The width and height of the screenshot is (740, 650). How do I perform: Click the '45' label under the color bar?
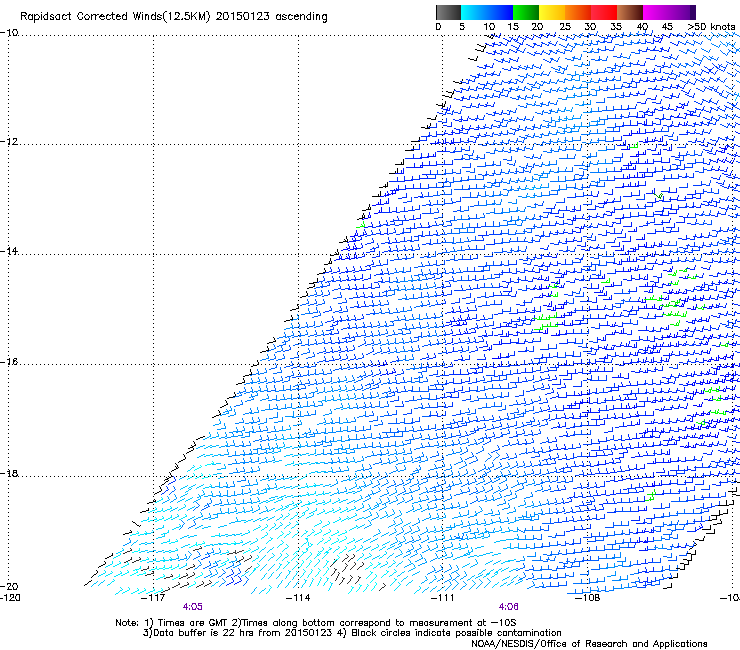pos(667,26)
